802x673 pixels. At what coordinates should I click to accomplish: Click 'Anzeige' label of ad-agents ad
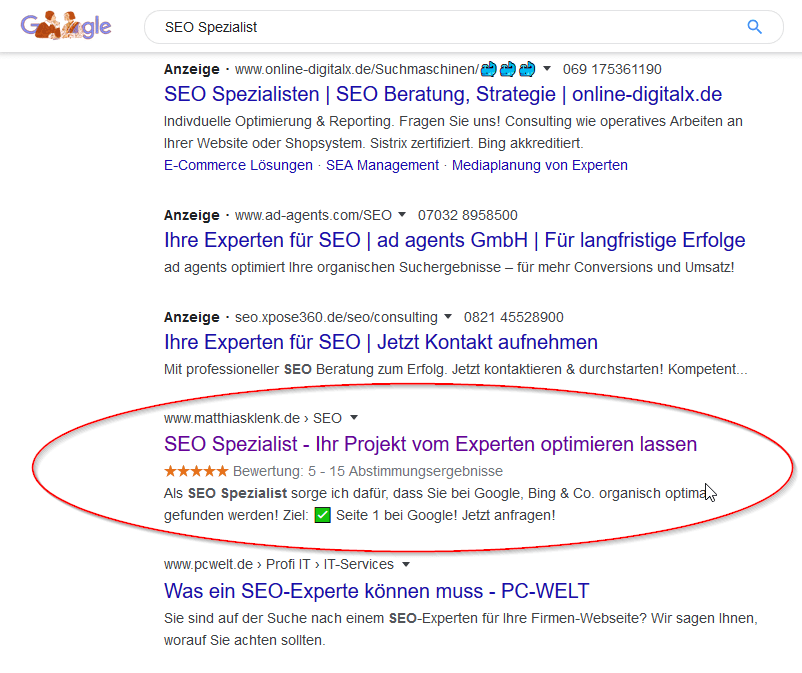click(192, 215)
